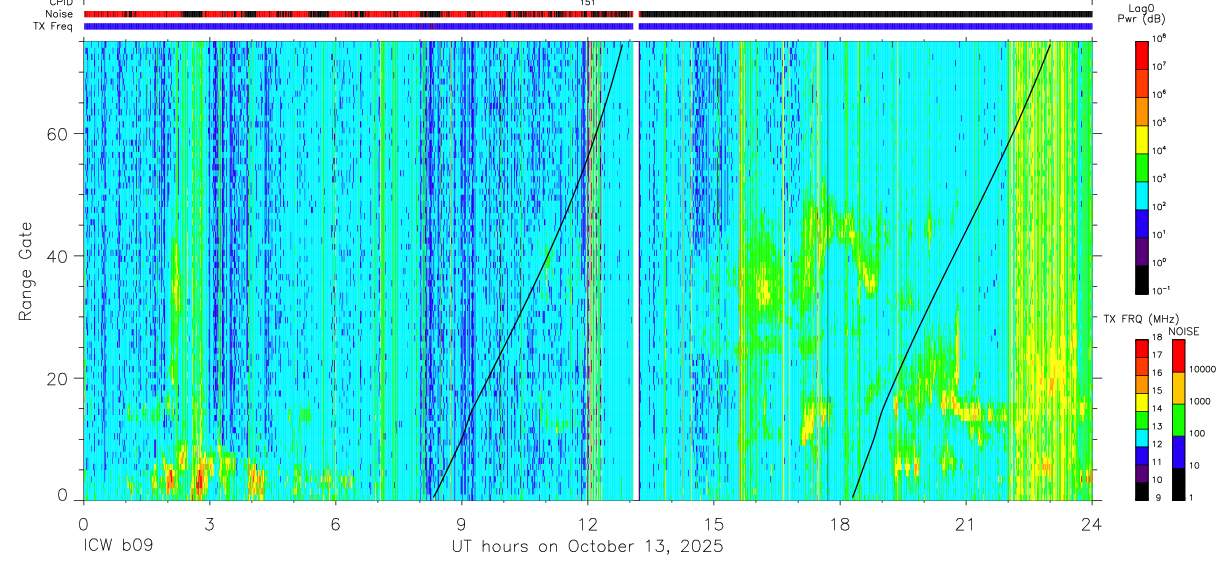Image resolution: width=1228 pixels, height=567 pixels.
Task: Click the top 10^8 label on the Lag0 Pwr colorbar
Action: pos(1159,37)
